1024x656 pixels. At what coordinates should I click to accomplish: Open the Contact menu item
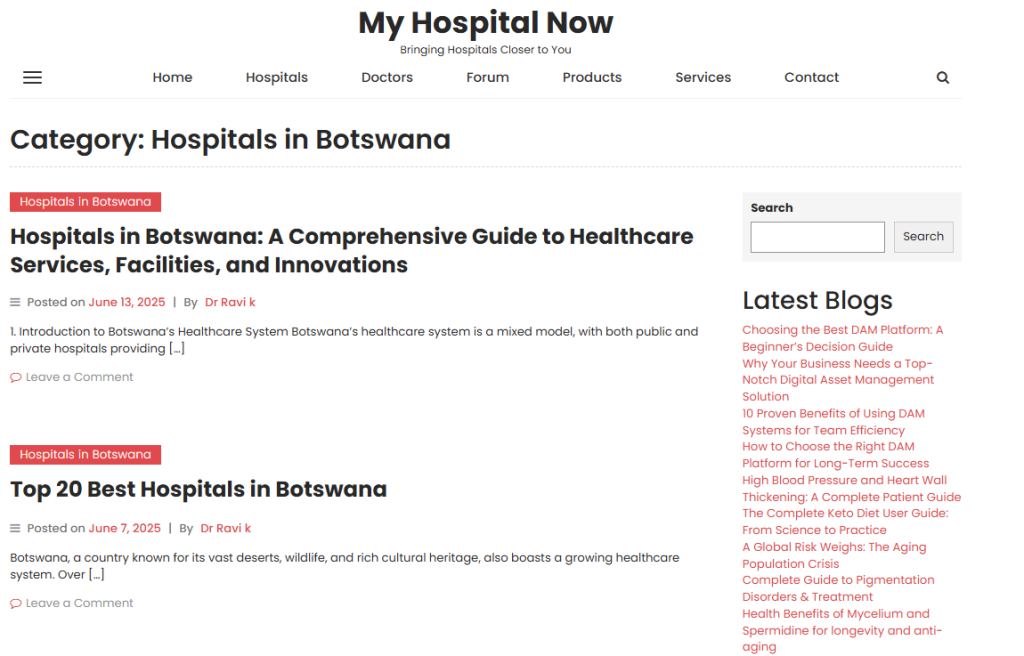(x=812, y=78)
